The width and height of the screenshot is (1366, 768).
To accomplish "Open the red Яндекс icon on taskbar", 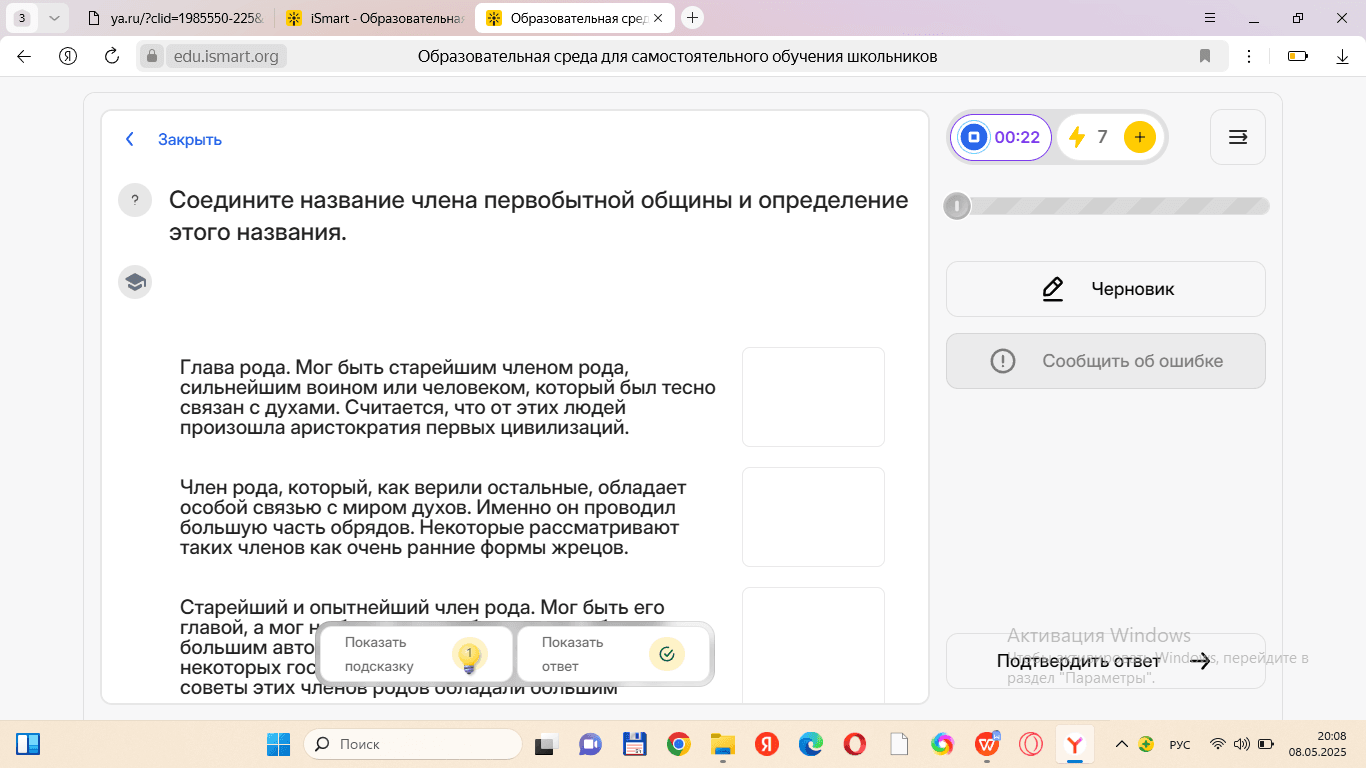I will [x=766, y=744].
